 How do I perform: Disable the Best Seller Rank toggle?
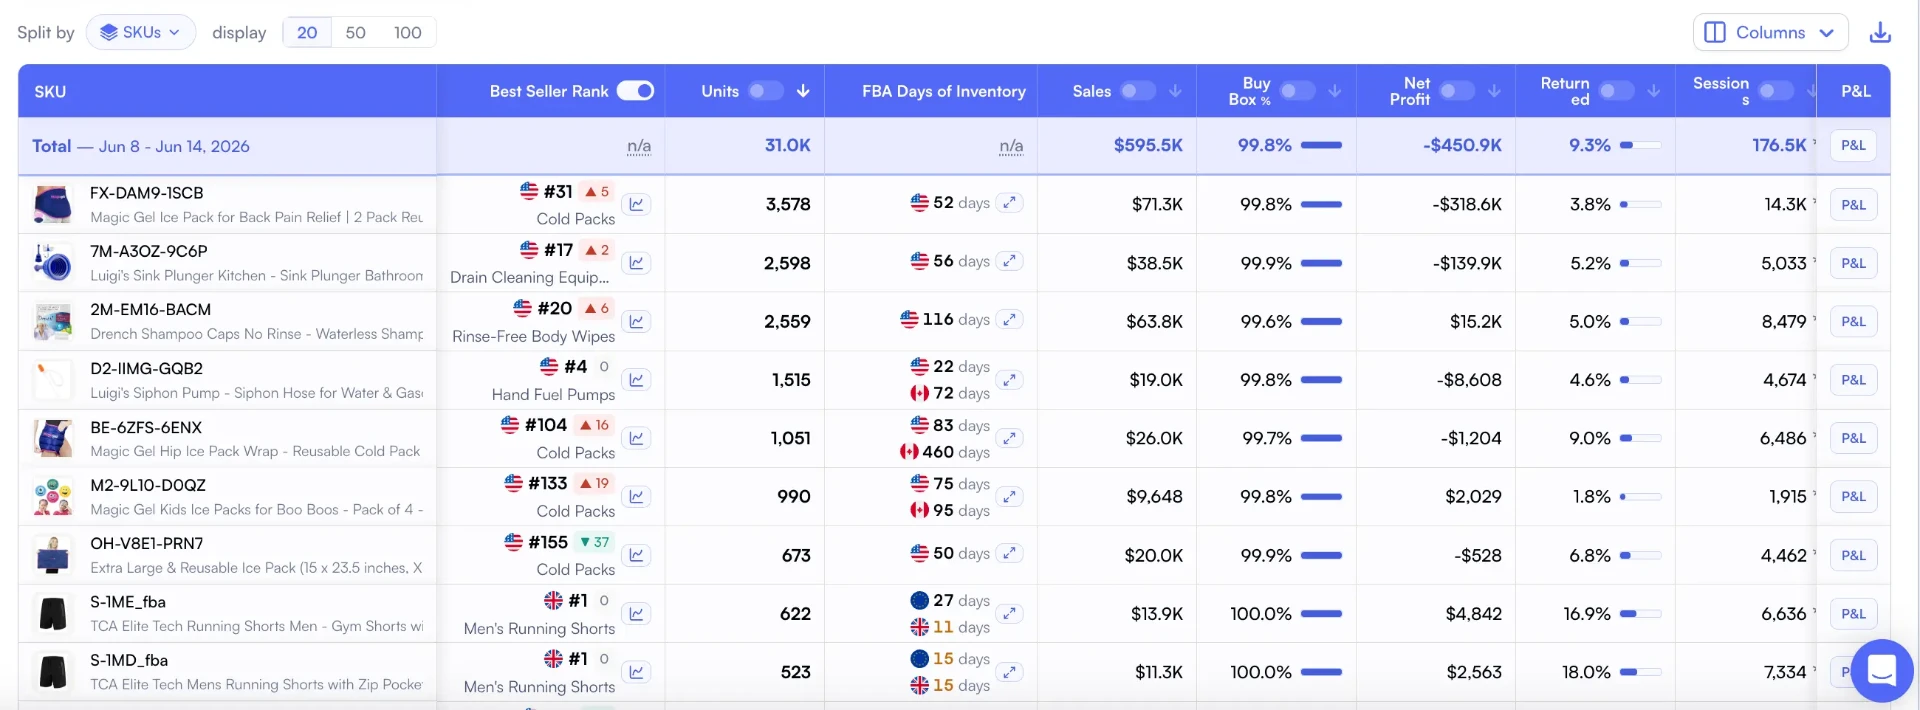[x=635, y=91]
